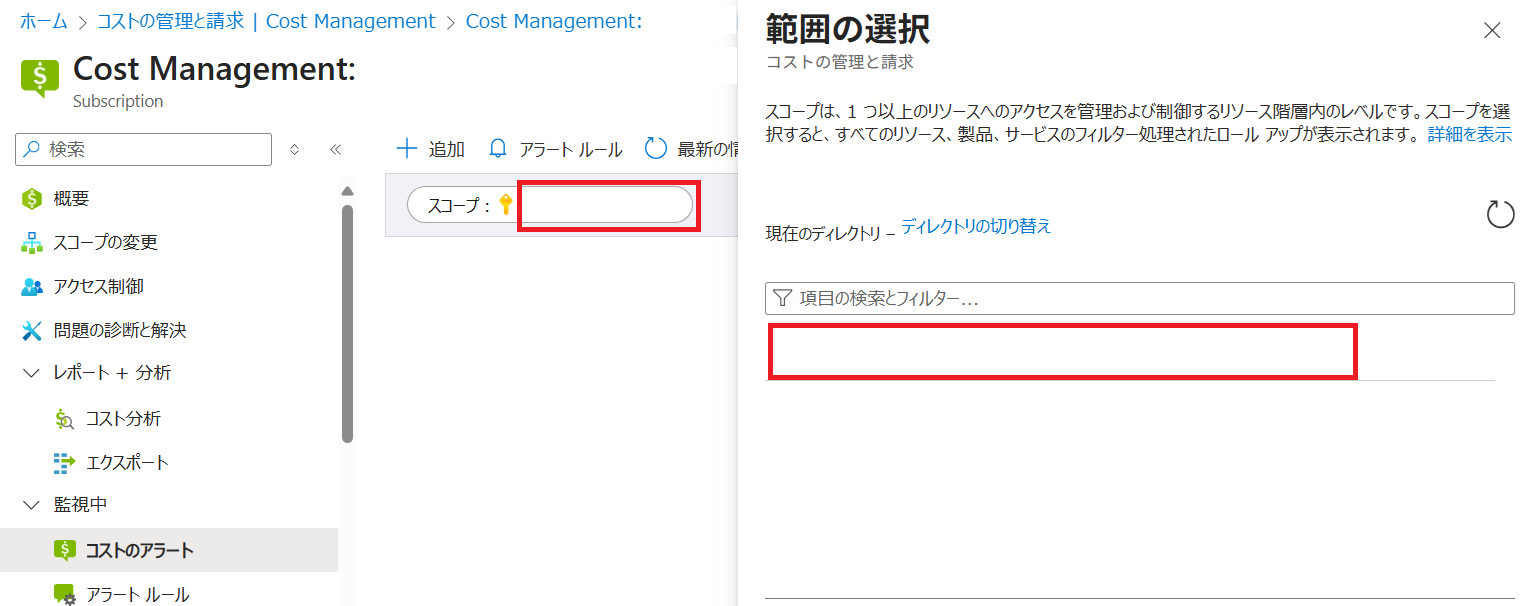Click the 追加 toolbar button
The width and height of the screenshot is (1535, 606).
pos(431,149)
